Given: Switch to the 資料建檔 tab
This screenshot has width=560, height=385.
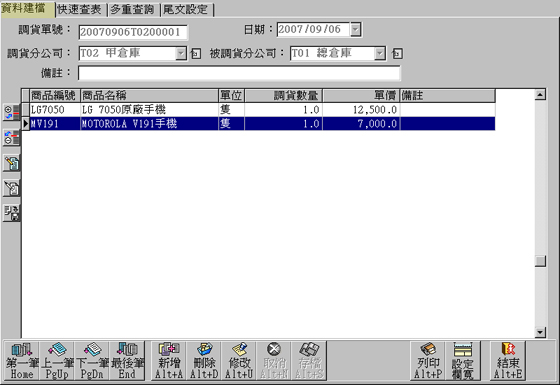Looking at the screenshot, I should 27,9.
